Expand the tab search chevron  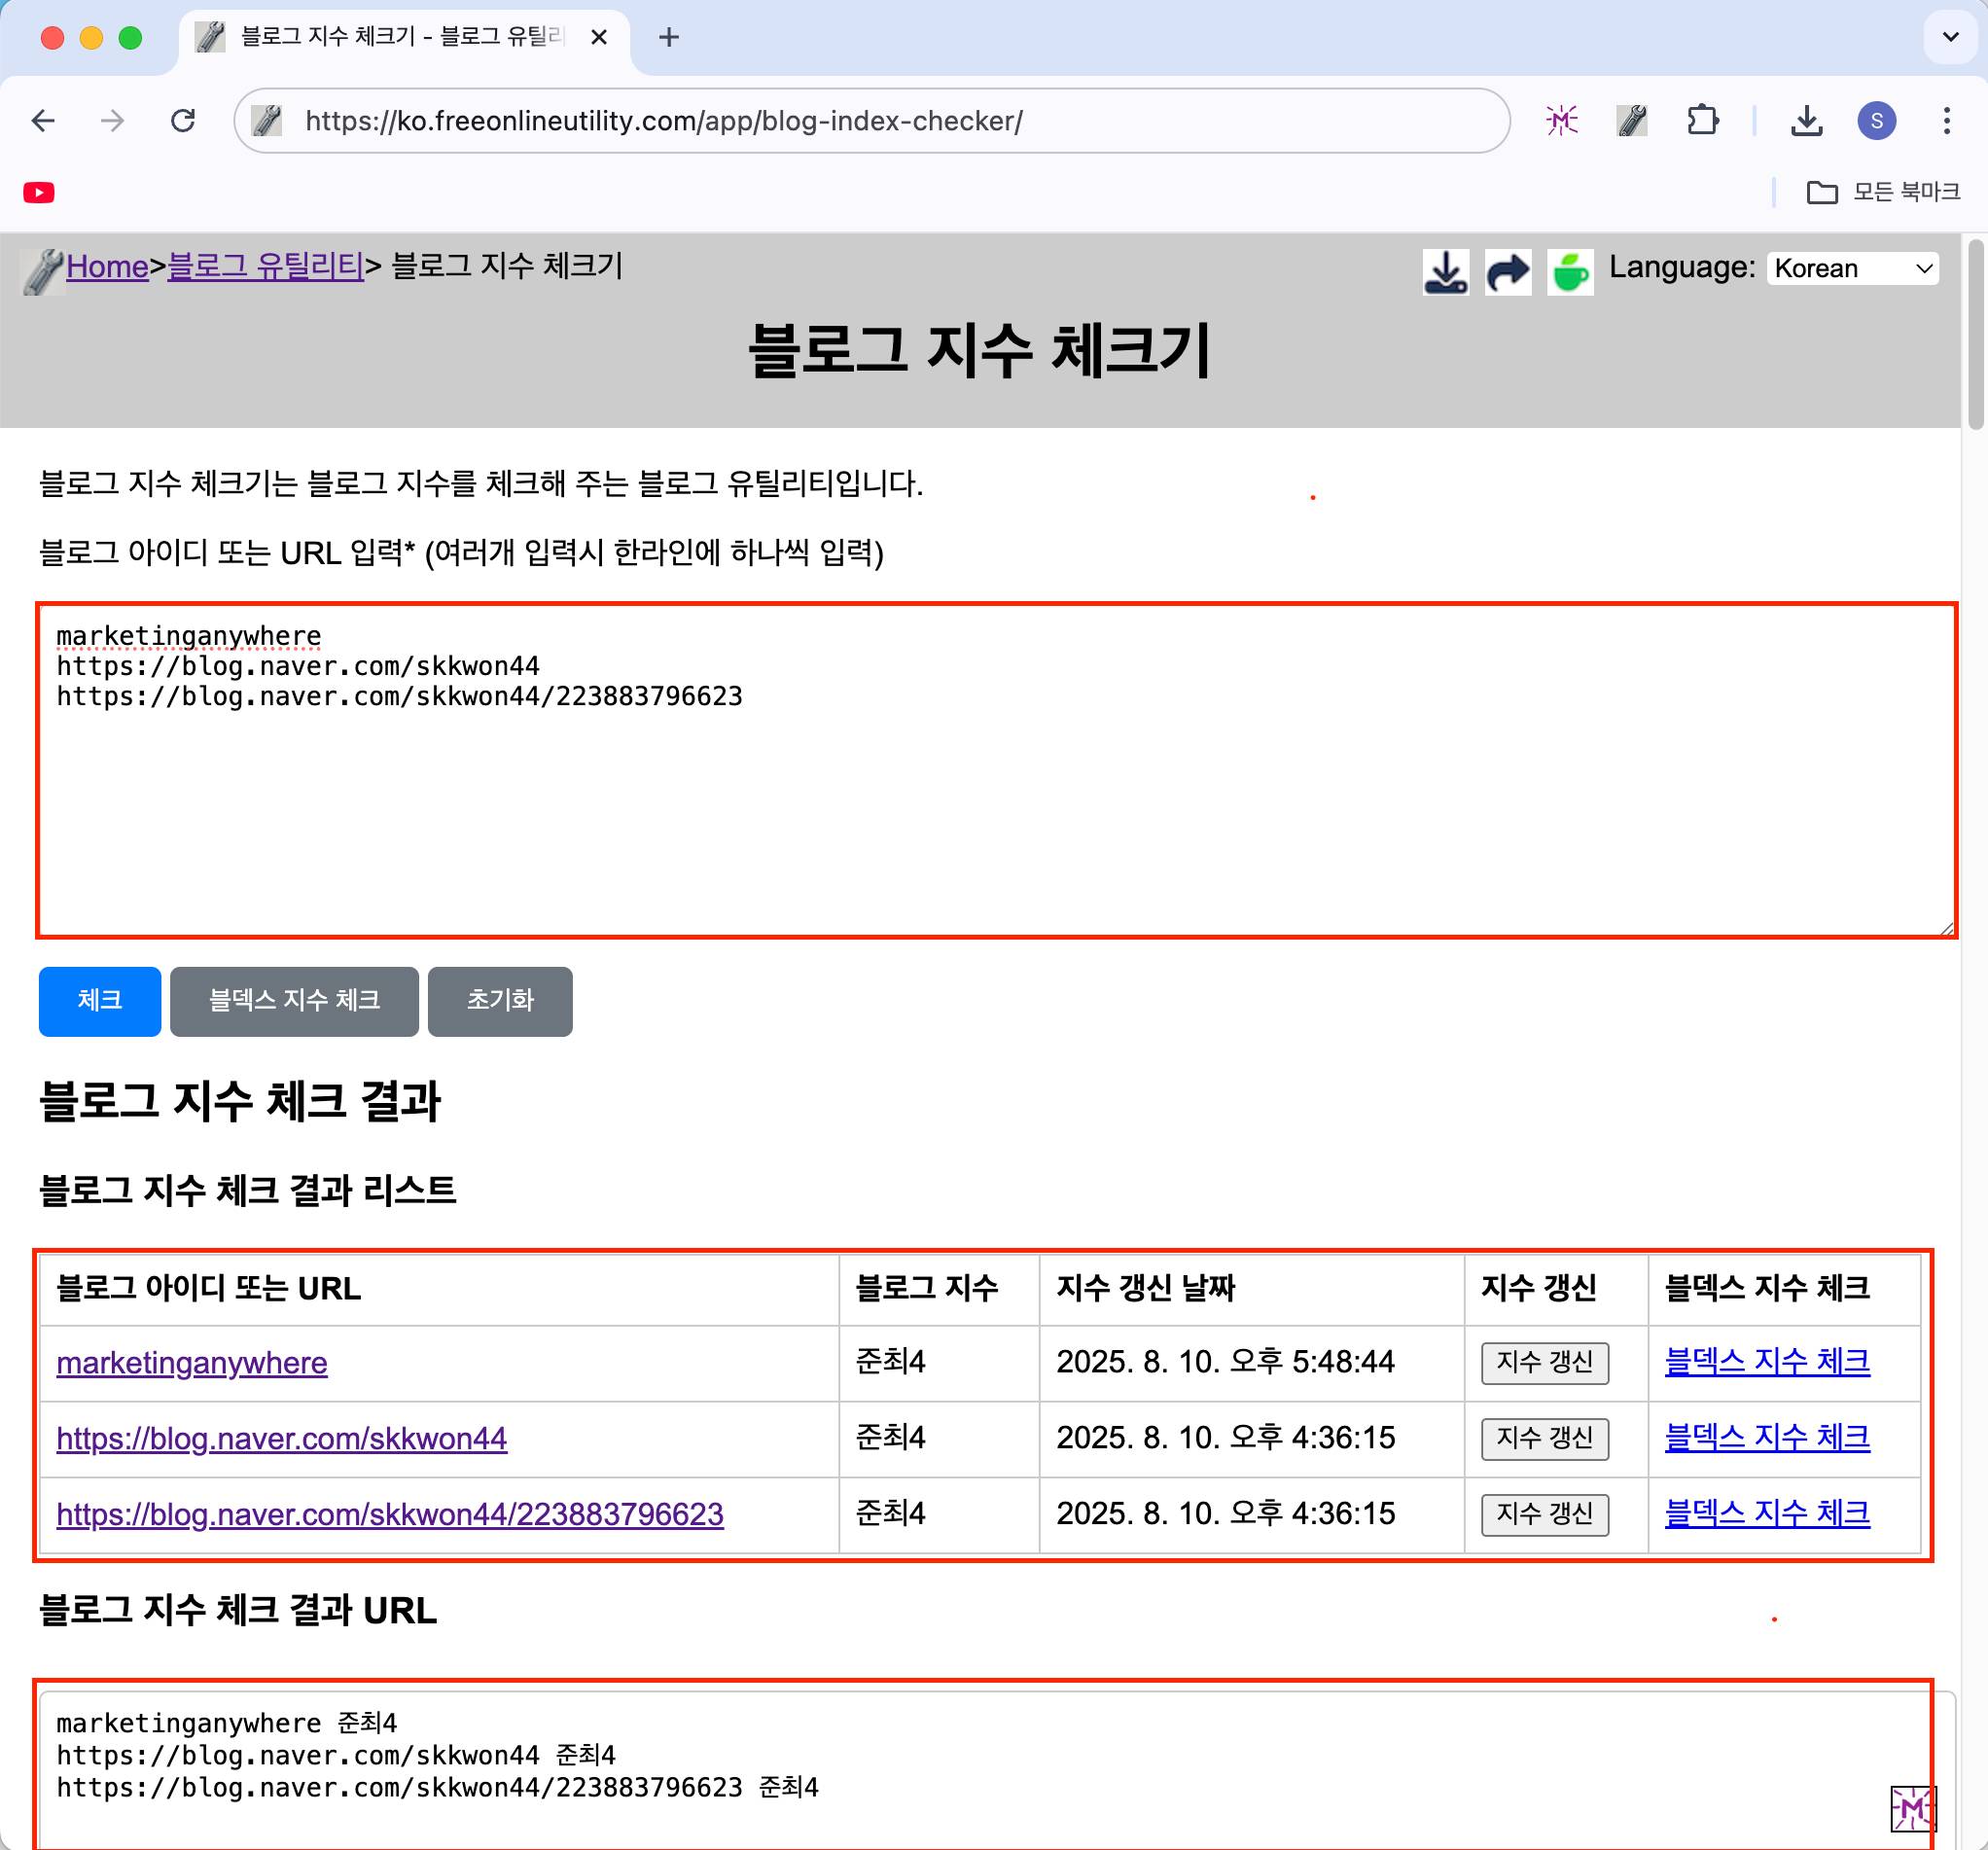1949,37
